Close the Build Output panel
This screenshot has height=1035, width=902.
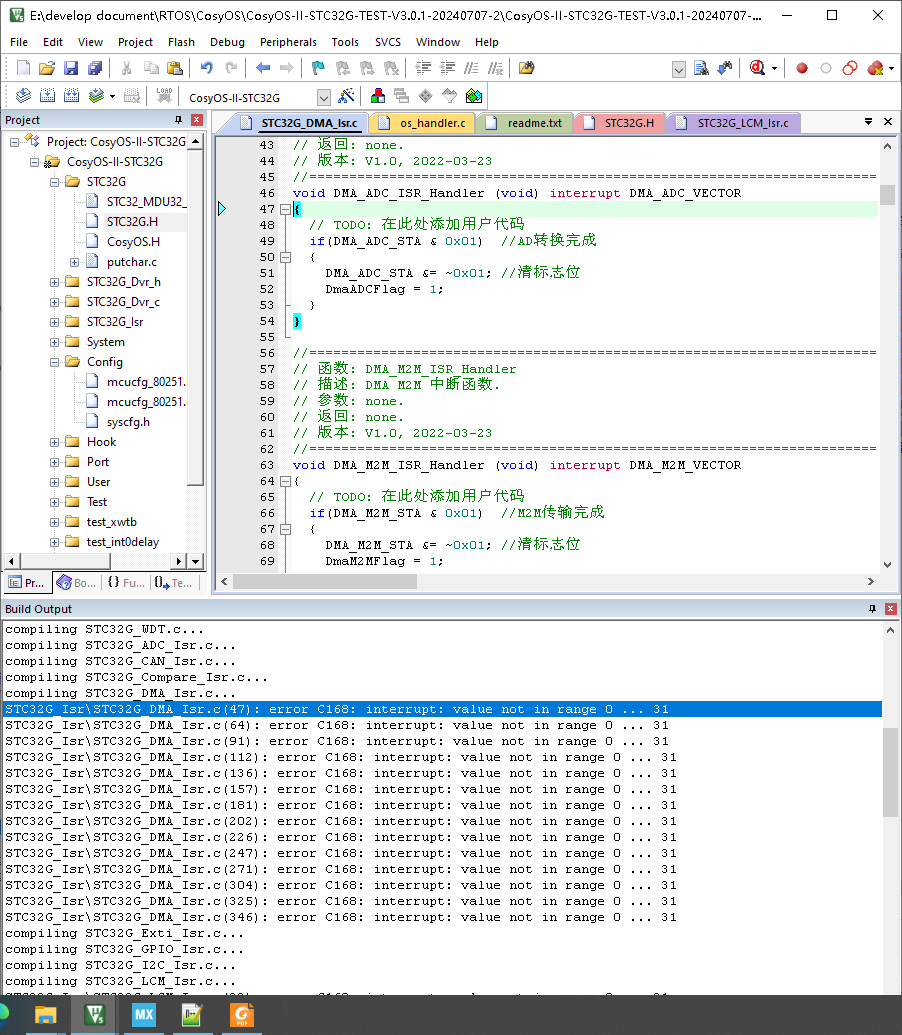click(x=890, y=609)
